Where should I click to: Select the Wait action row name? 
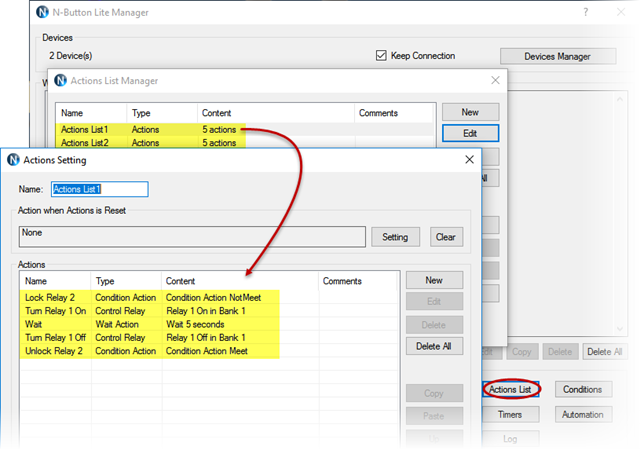[x=33, y=324]
